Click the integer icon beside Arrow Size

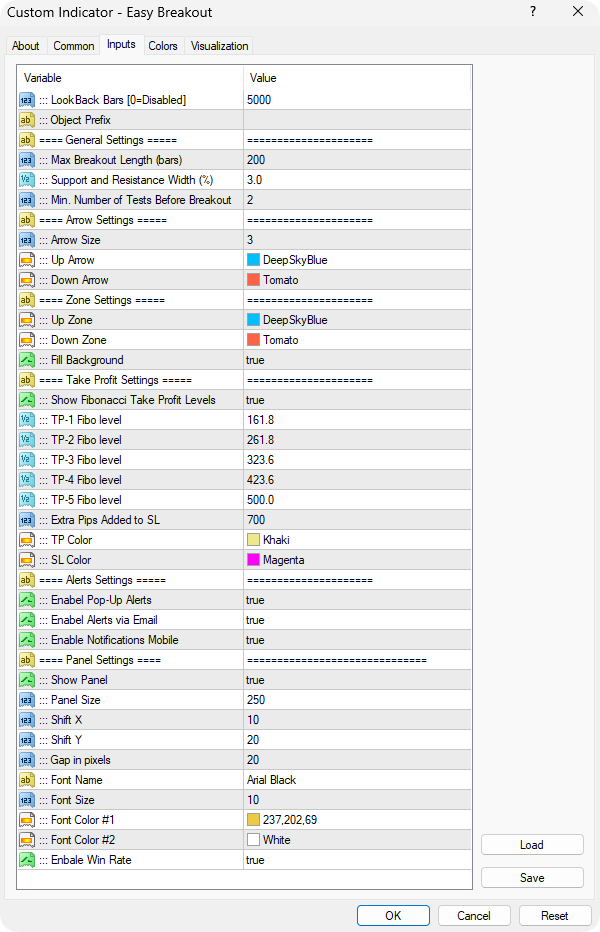[27, 240]
